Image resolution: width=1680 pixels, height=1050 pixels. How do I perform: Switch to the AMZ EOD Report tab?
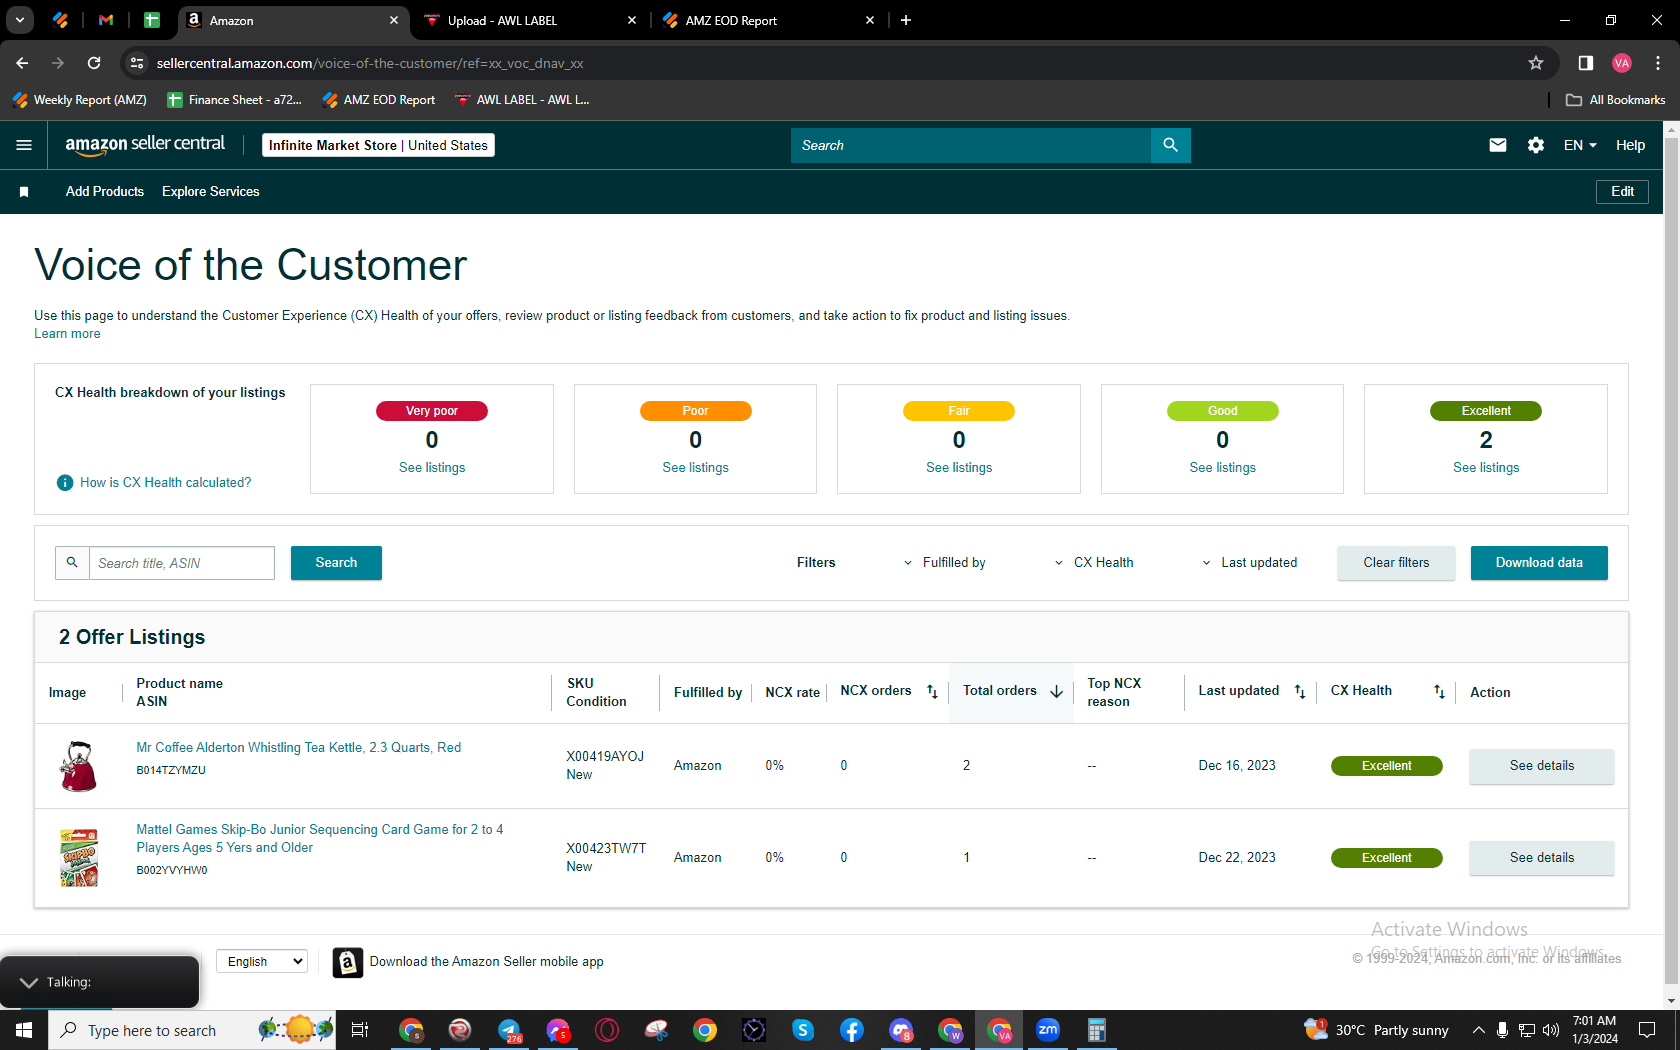click(x=769, y=20)
